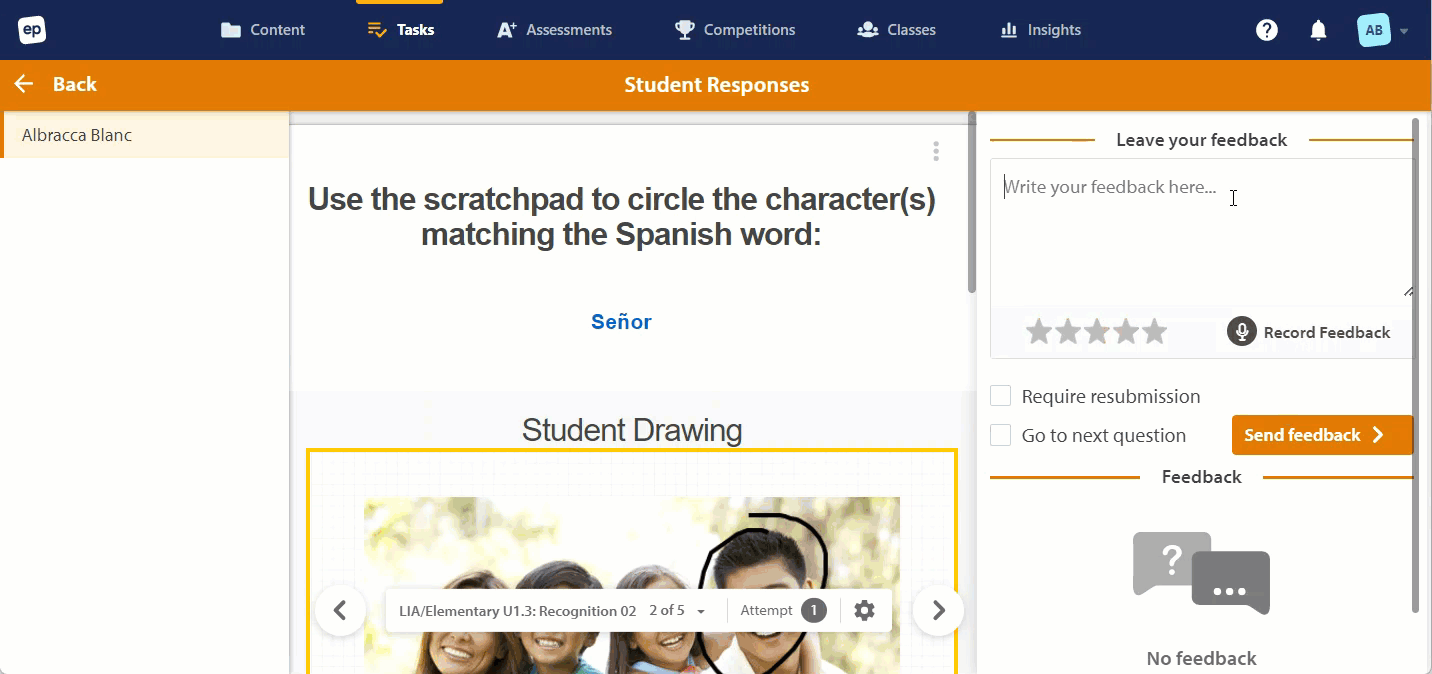Click the student drawing image
Image resolution: width=1432 pixels, height=674 pixels.
[632, 585]
